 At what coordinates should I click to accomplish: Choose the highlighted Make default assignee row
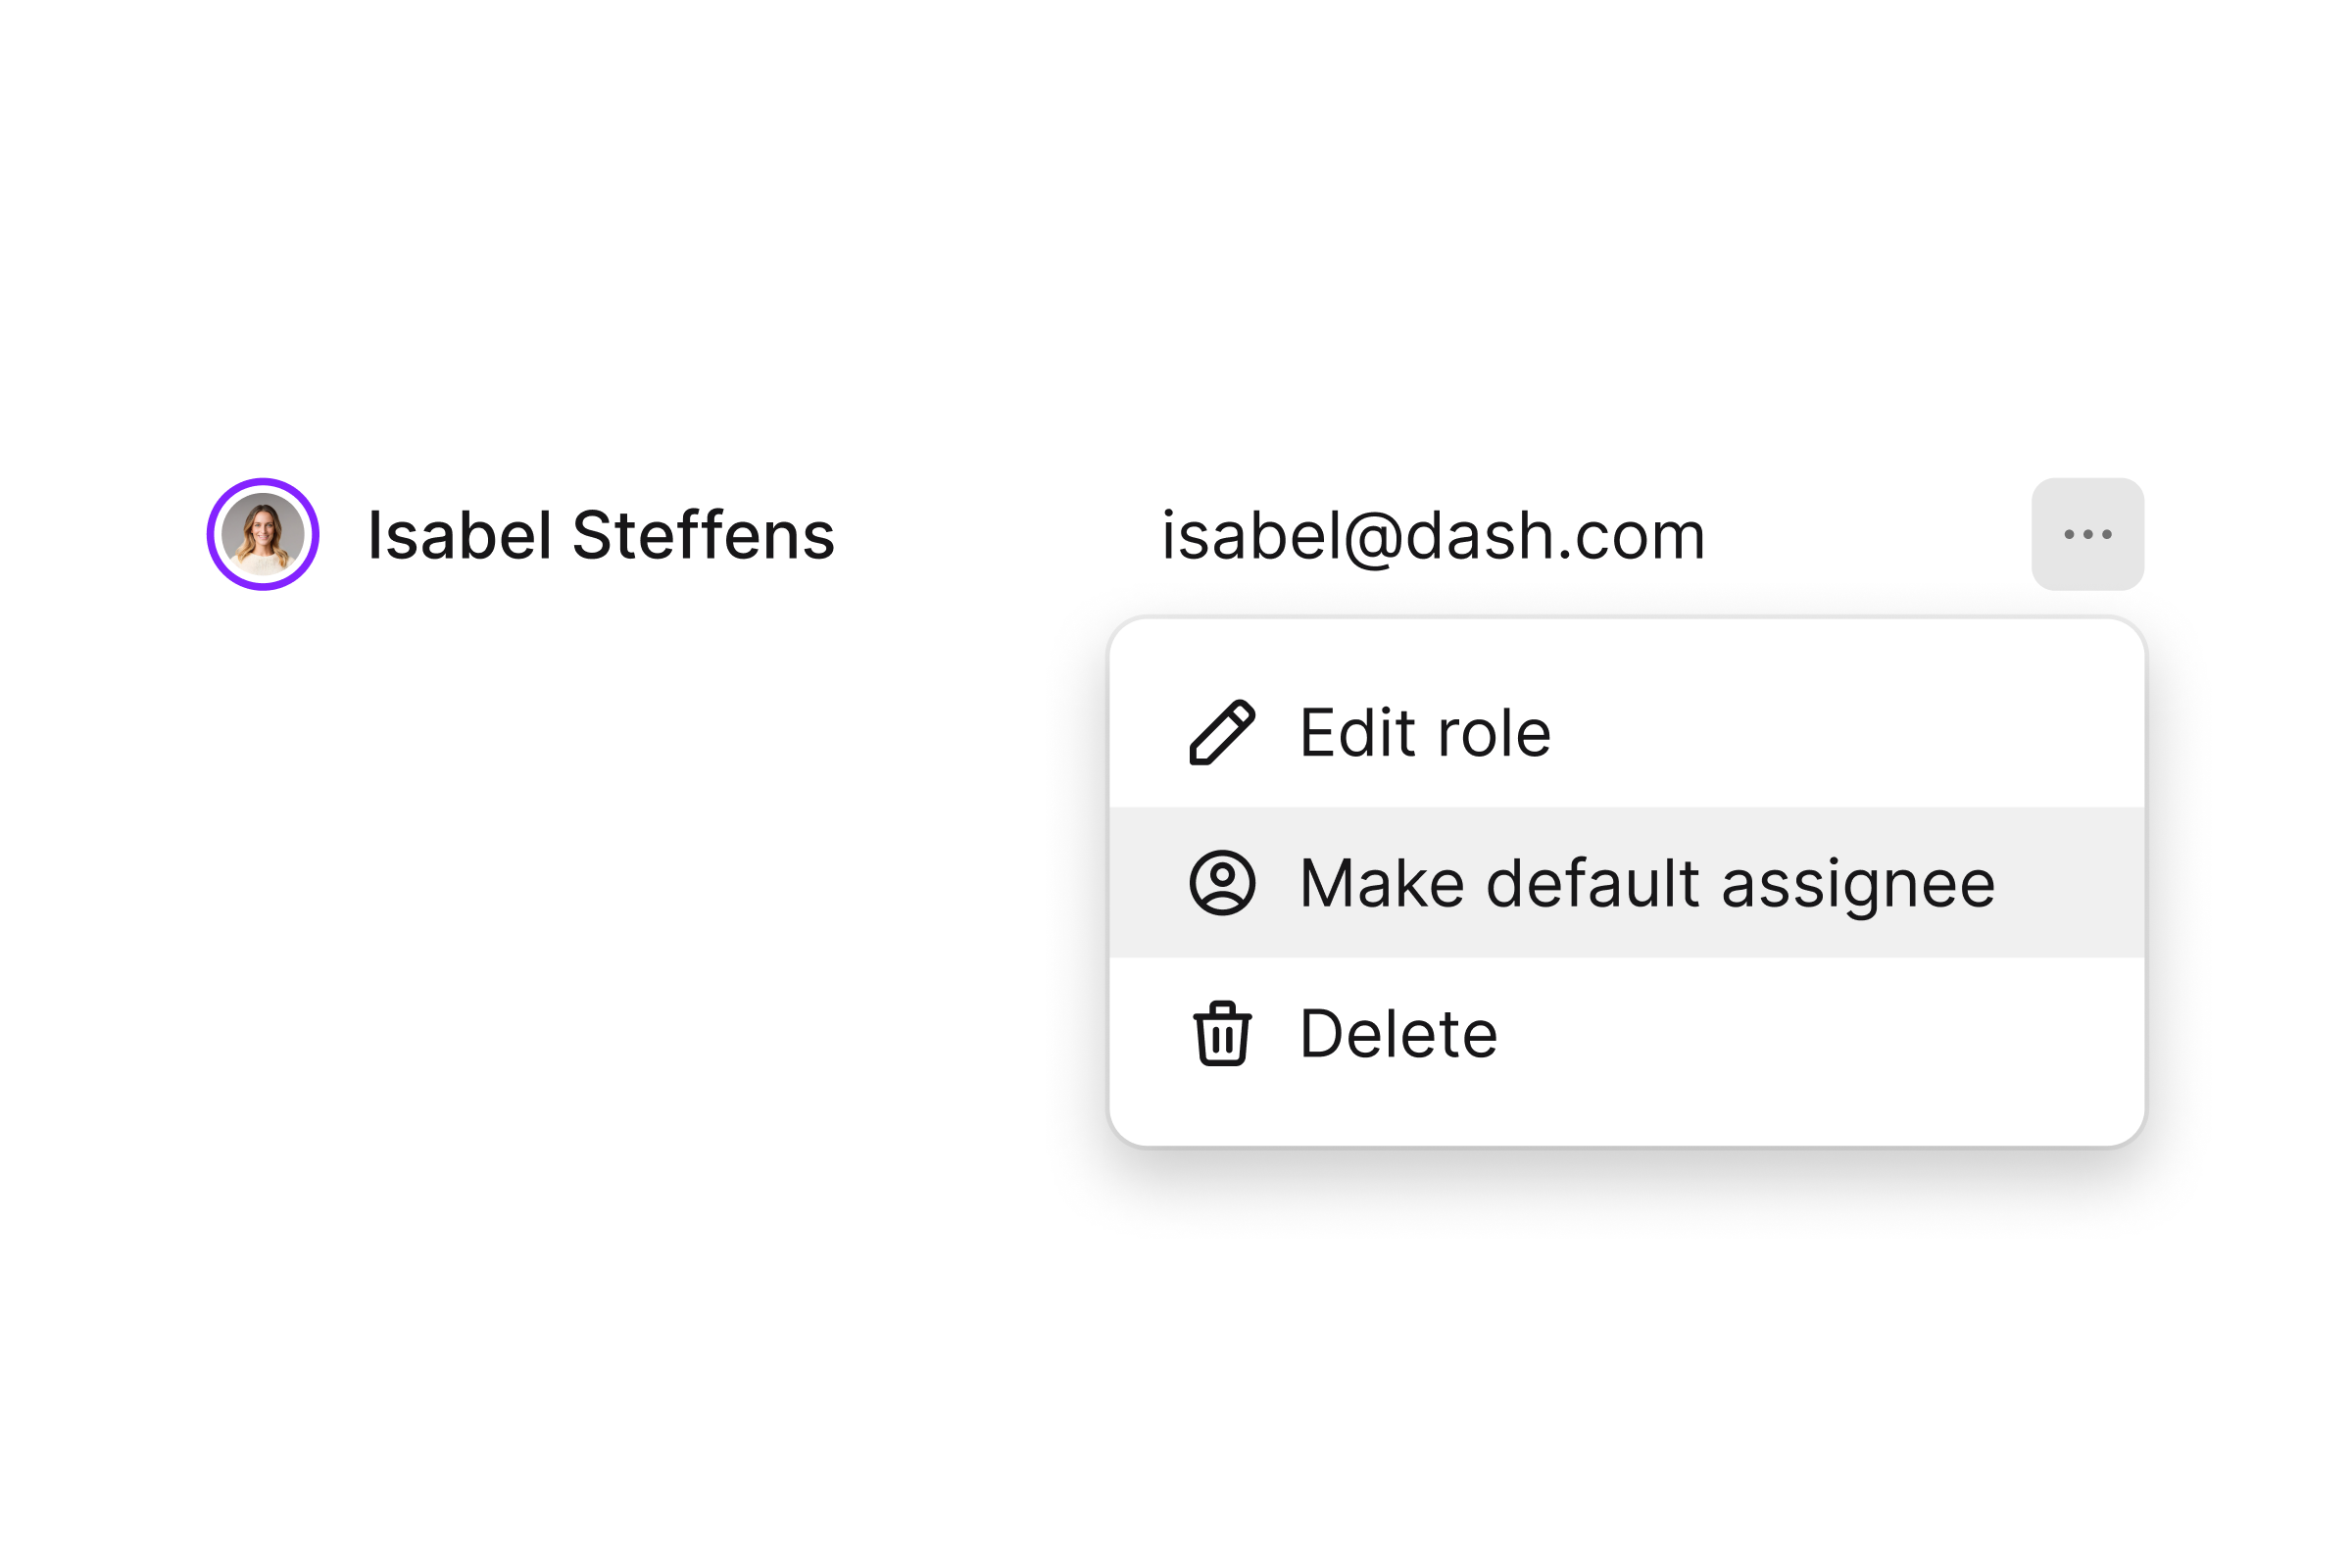(x=1626, y=883)
